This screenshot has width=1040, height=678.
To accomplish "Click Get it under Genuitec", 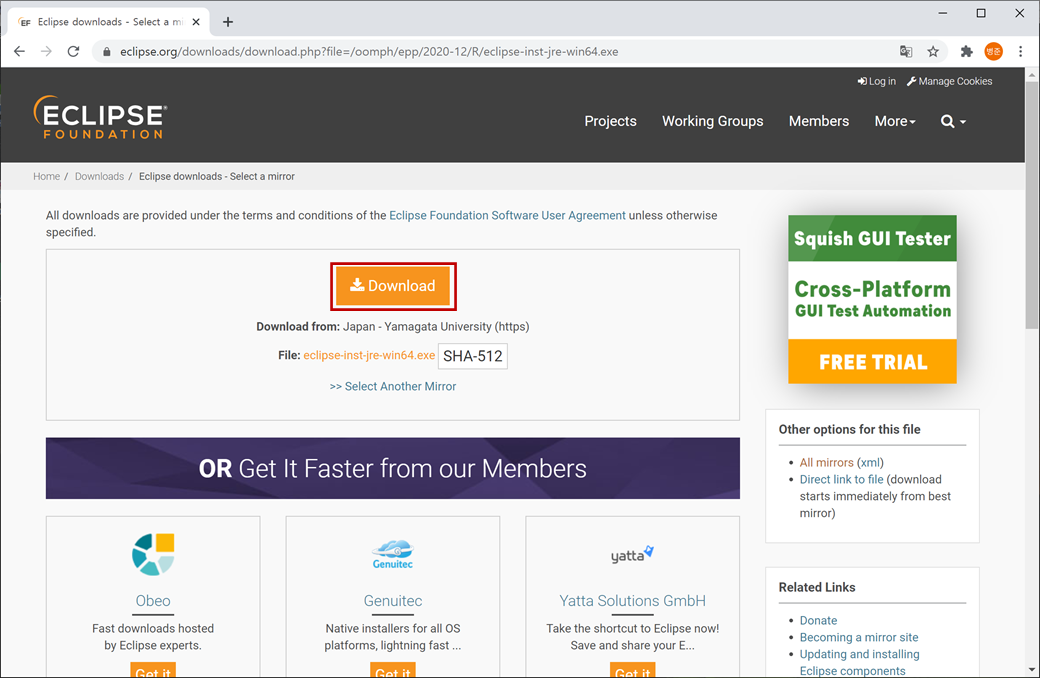I will pyautogui.click(x=393, y=670).
